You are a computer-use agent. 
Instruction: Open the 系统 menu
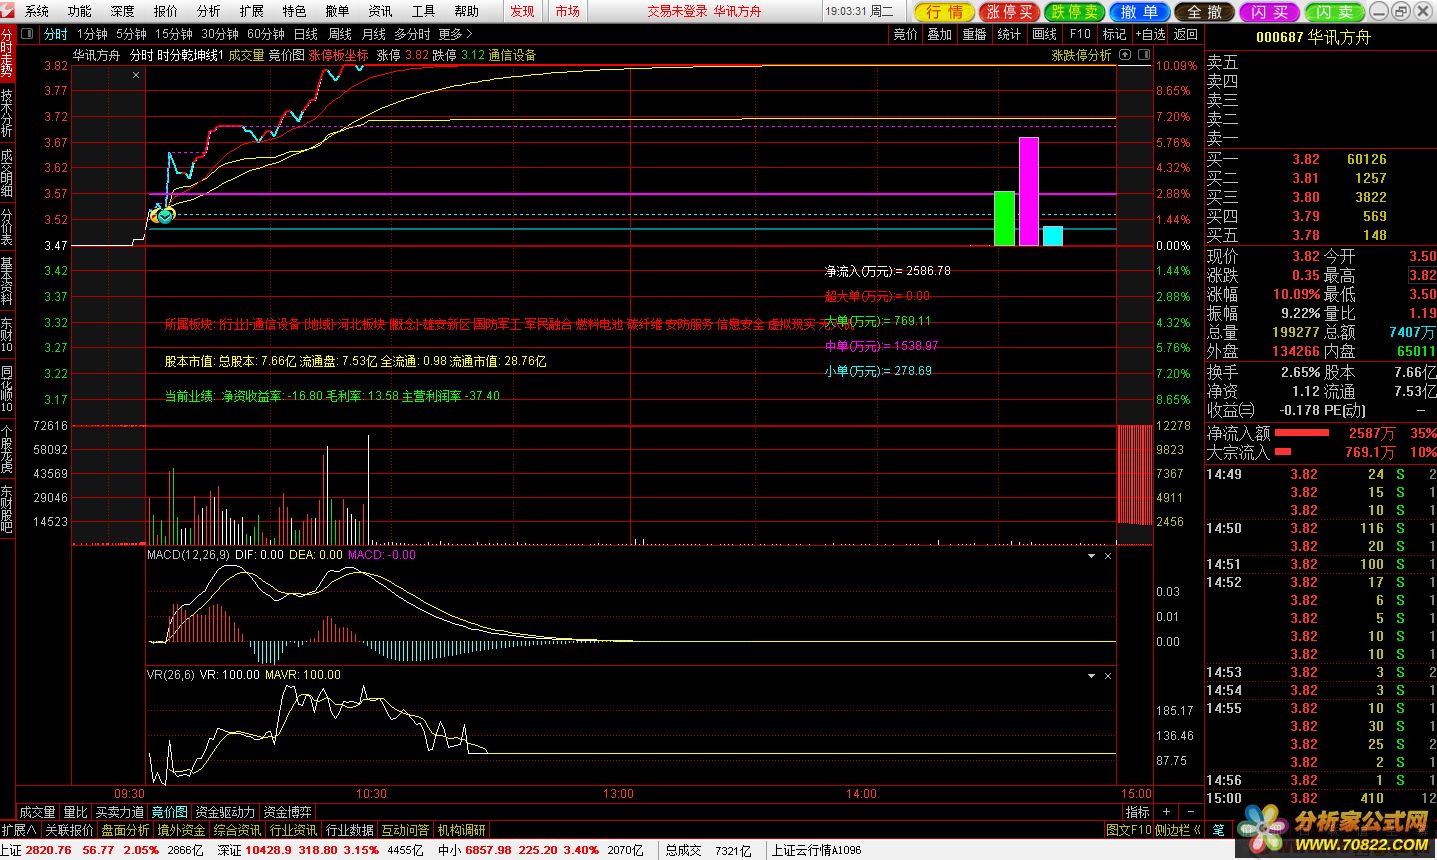point(37,11)
